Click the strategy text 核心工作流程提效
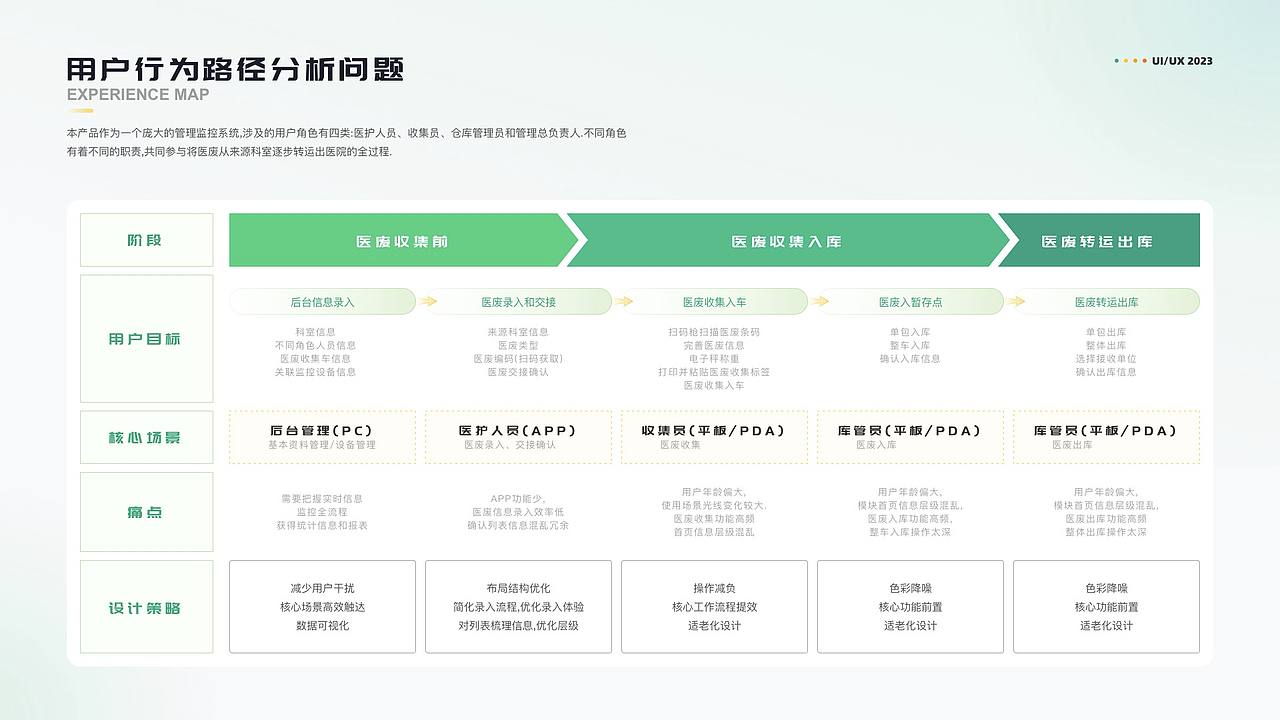Image resolution: width=1280 pixels, height=720 pixels. (714, 607)
